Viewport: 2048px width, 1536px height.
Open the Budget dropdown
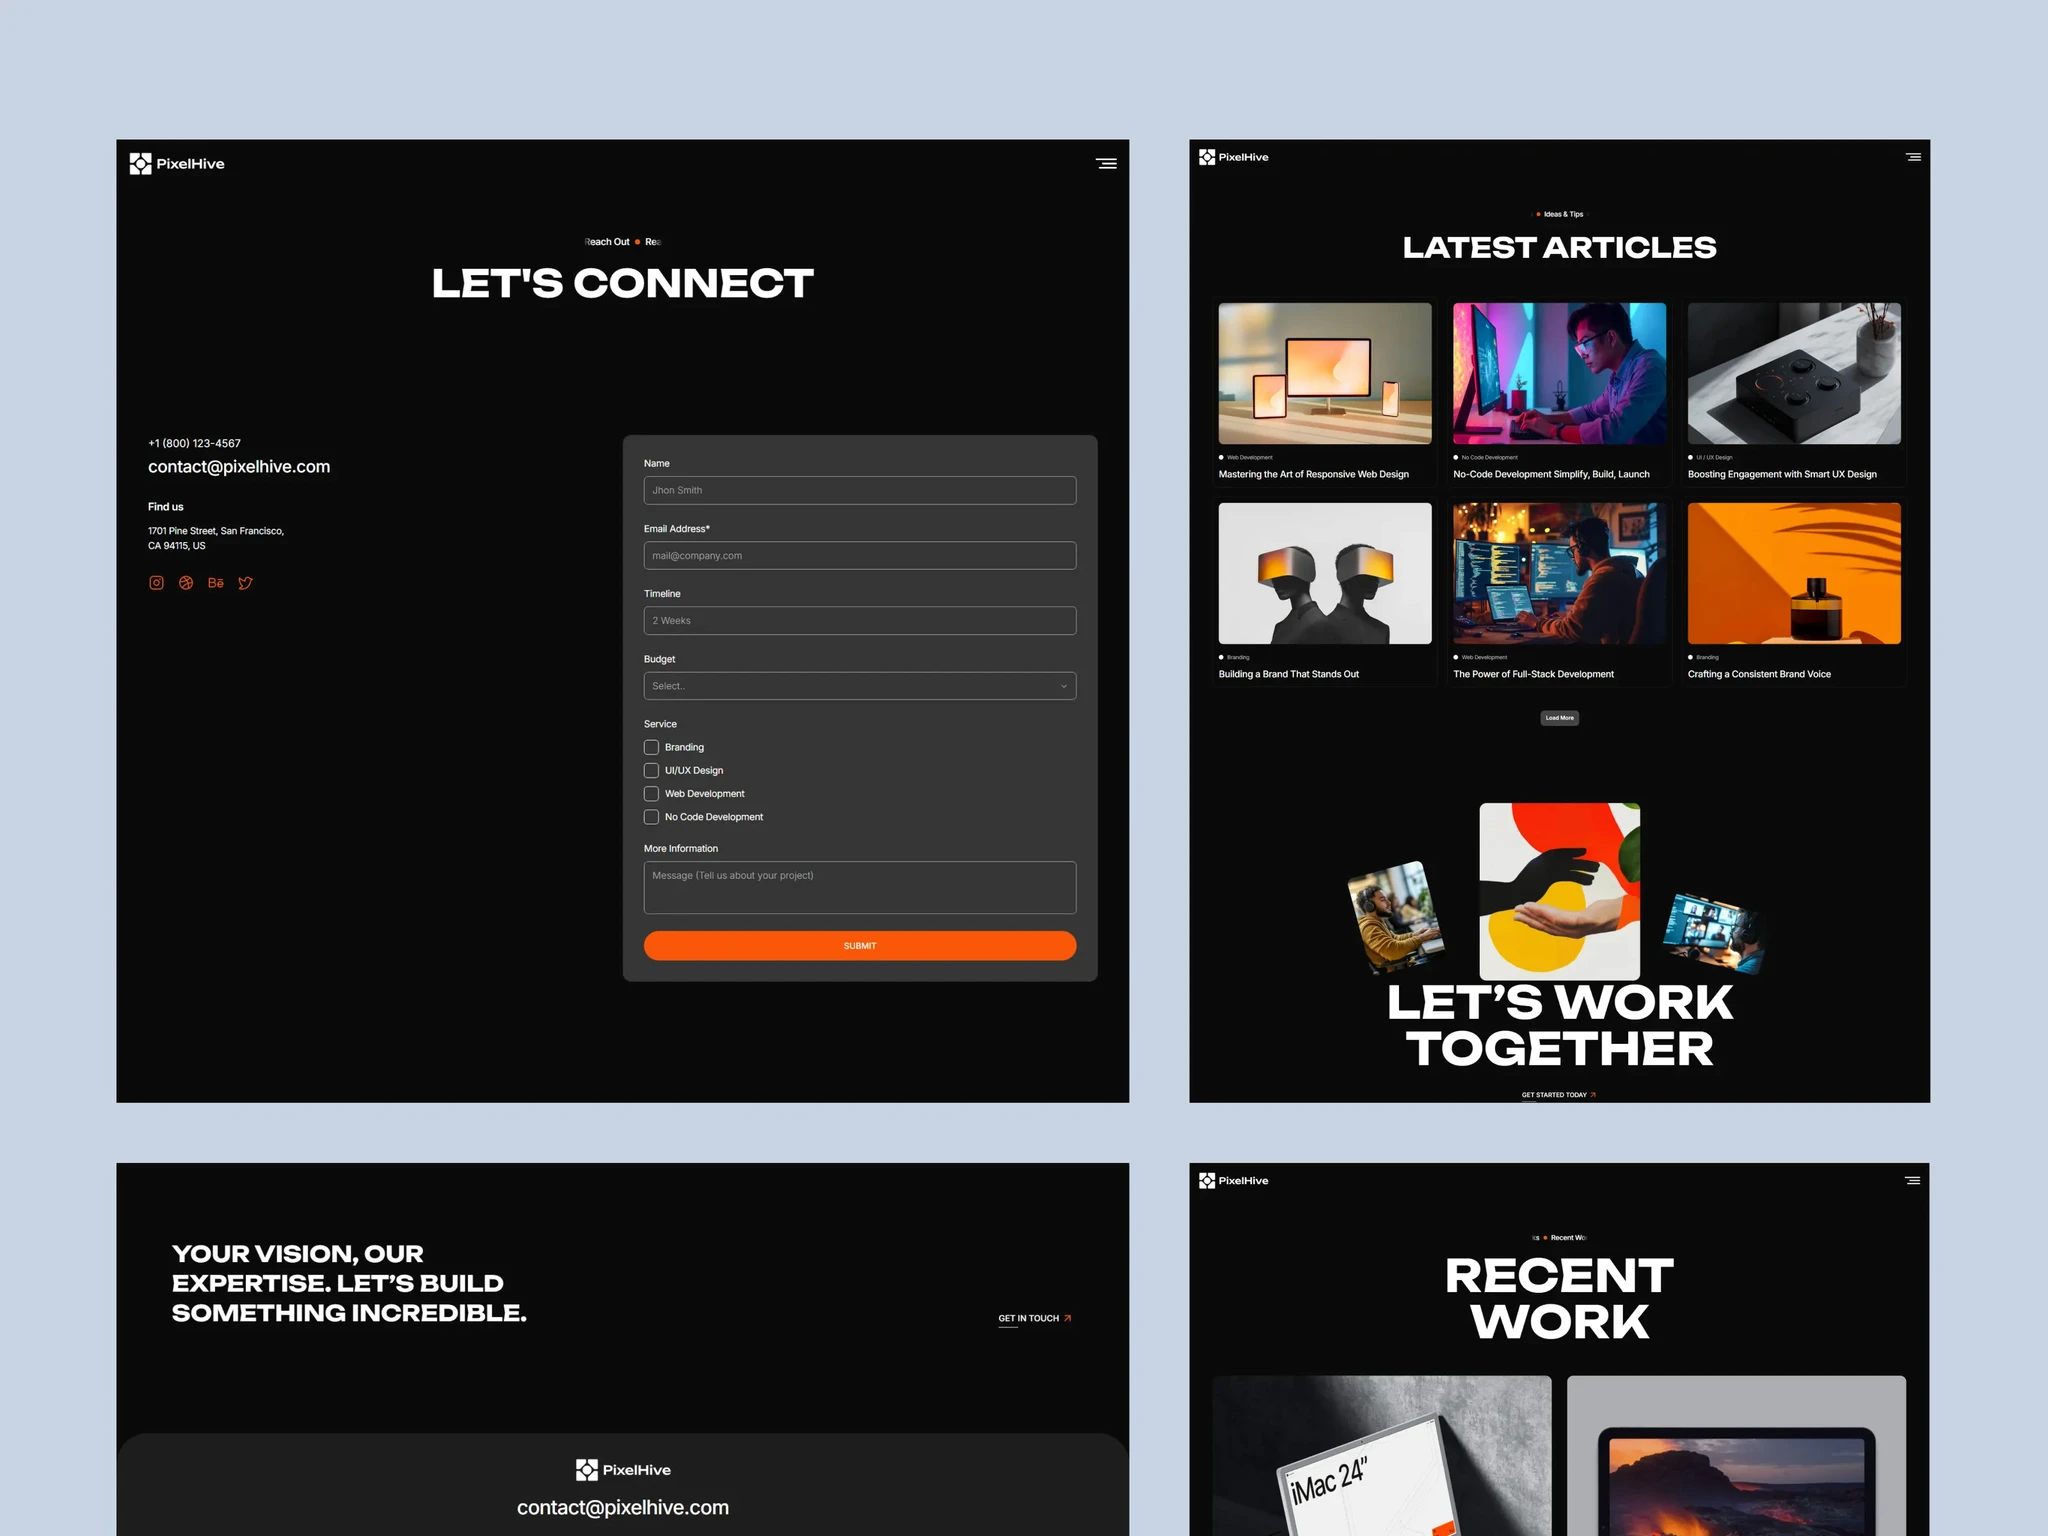858,686
